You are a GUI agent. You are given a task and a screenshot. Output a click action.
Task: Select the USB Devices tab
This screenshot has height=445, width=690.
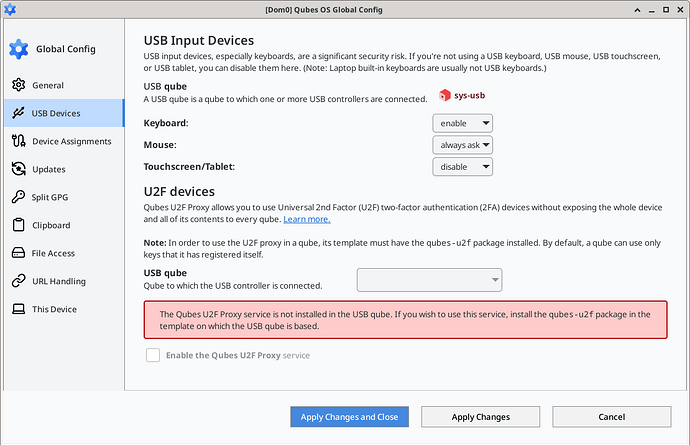pyautogui.click(x=64, y=113)
